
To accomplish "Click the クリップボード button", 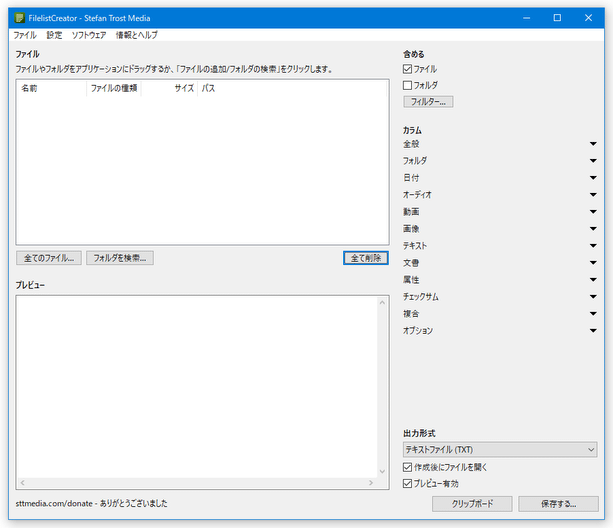I will [472, 504].
